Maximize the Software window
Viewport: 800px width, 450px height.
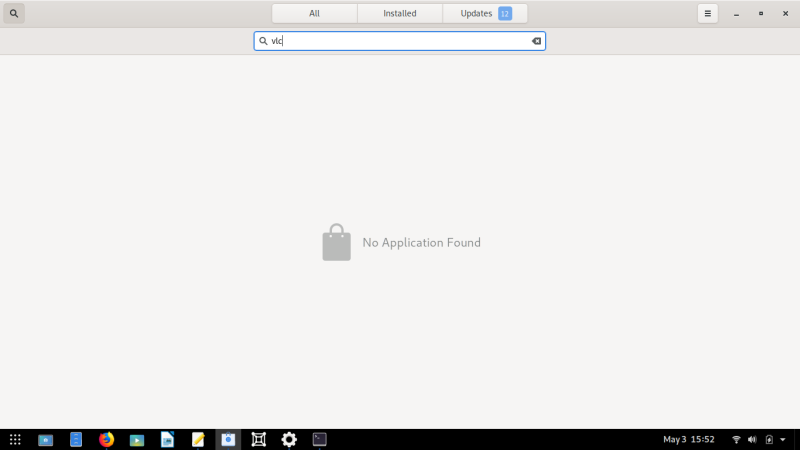pos(761,14)
